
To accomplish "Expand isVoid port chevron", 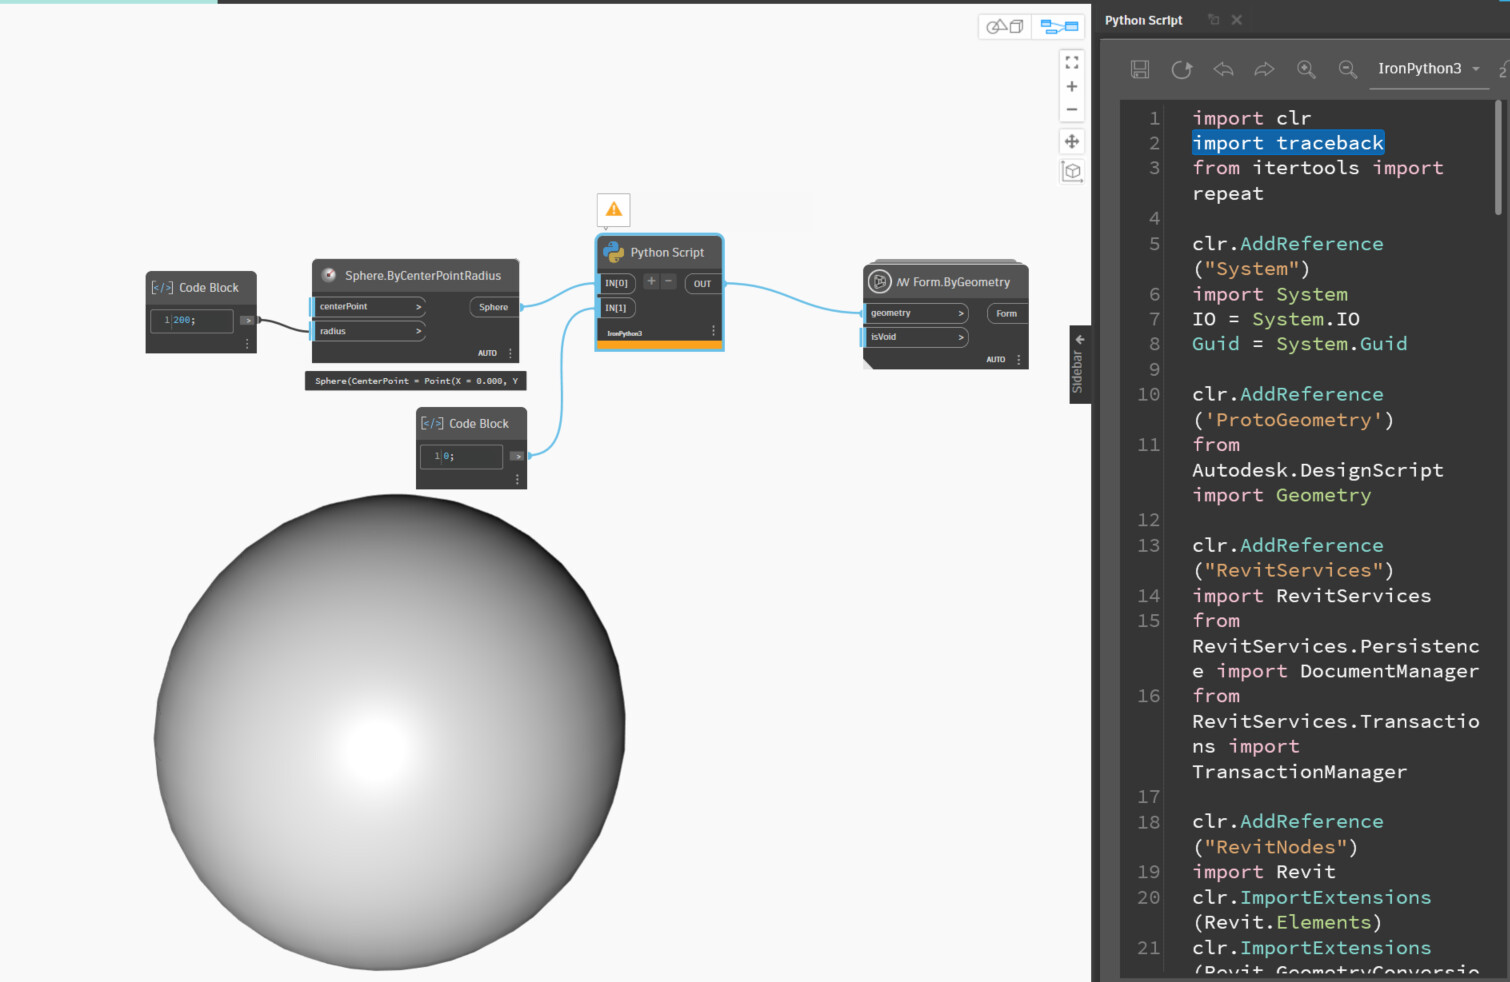I will [x=961, y=337].
